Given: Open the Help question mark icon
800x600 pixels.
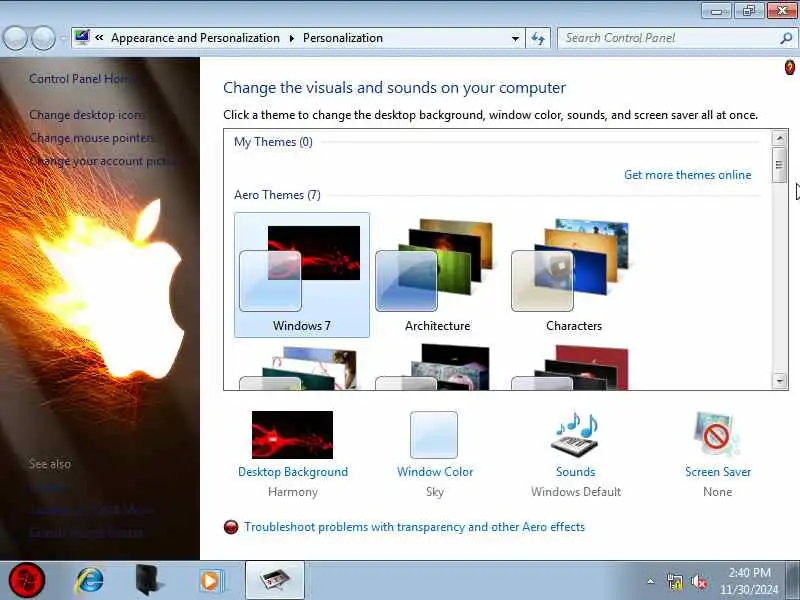Looking at the screenshot, I should coord(789,67).
